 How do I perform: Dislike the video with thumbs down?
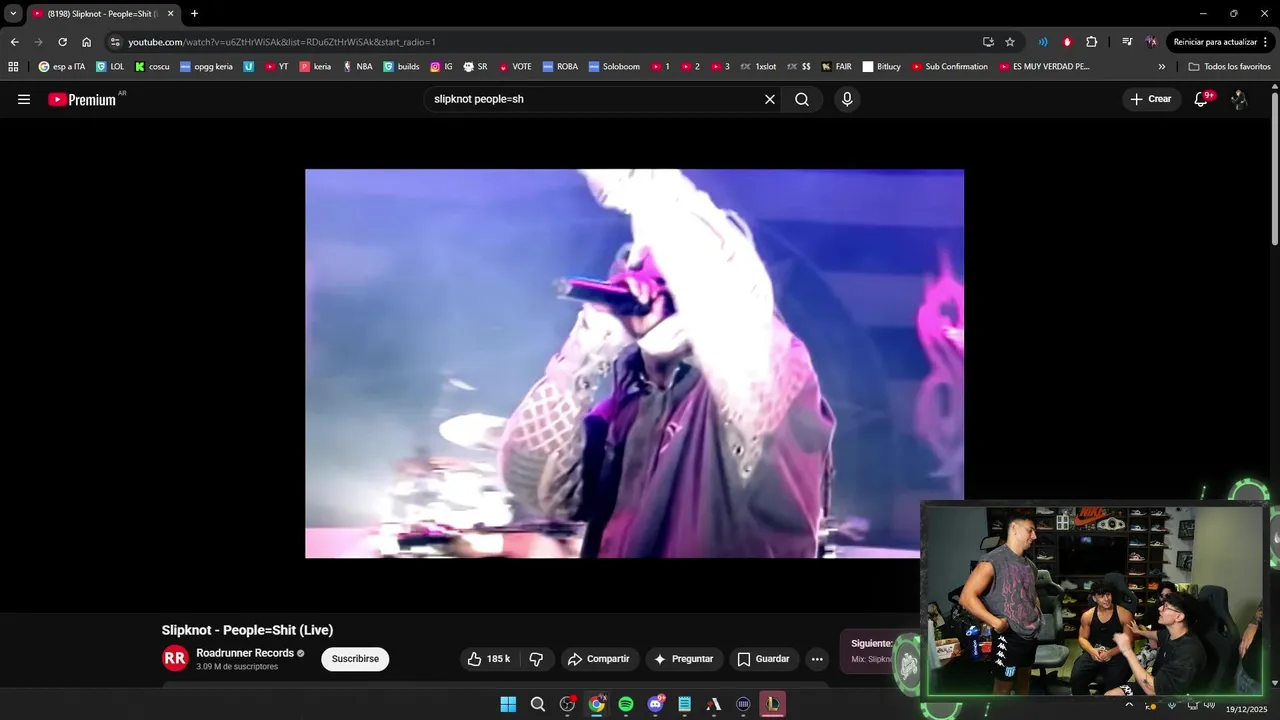[536, 659]
